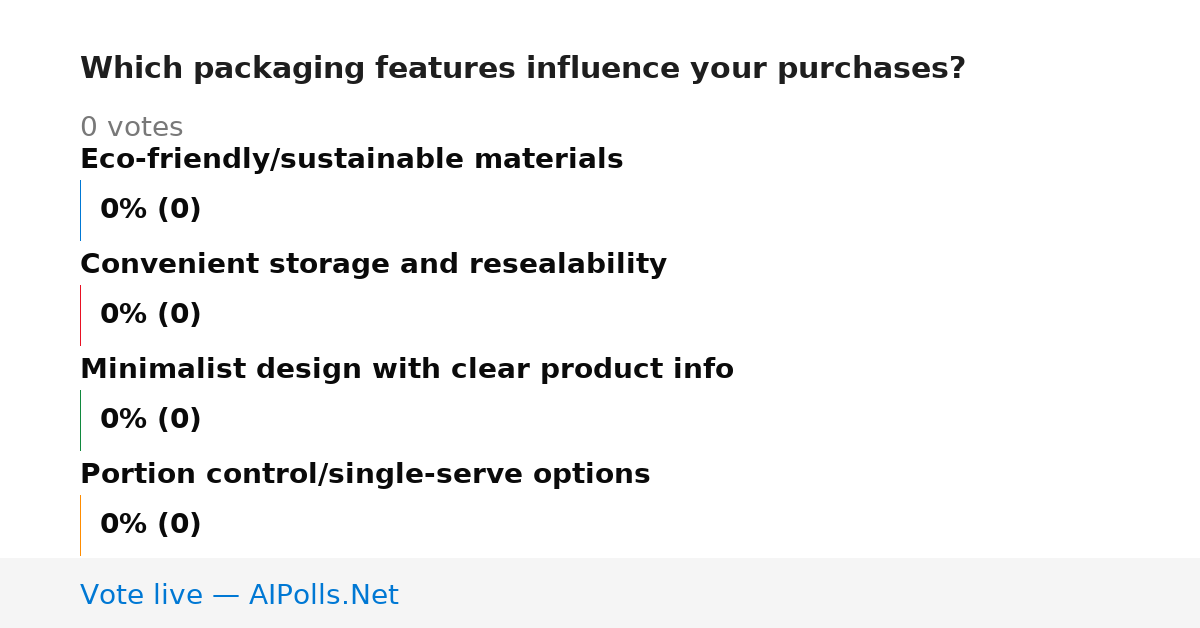This screenshot has width=1200, height=628.
Task: Click the orange result bar for Portion control
Action: tap(80, 525)
